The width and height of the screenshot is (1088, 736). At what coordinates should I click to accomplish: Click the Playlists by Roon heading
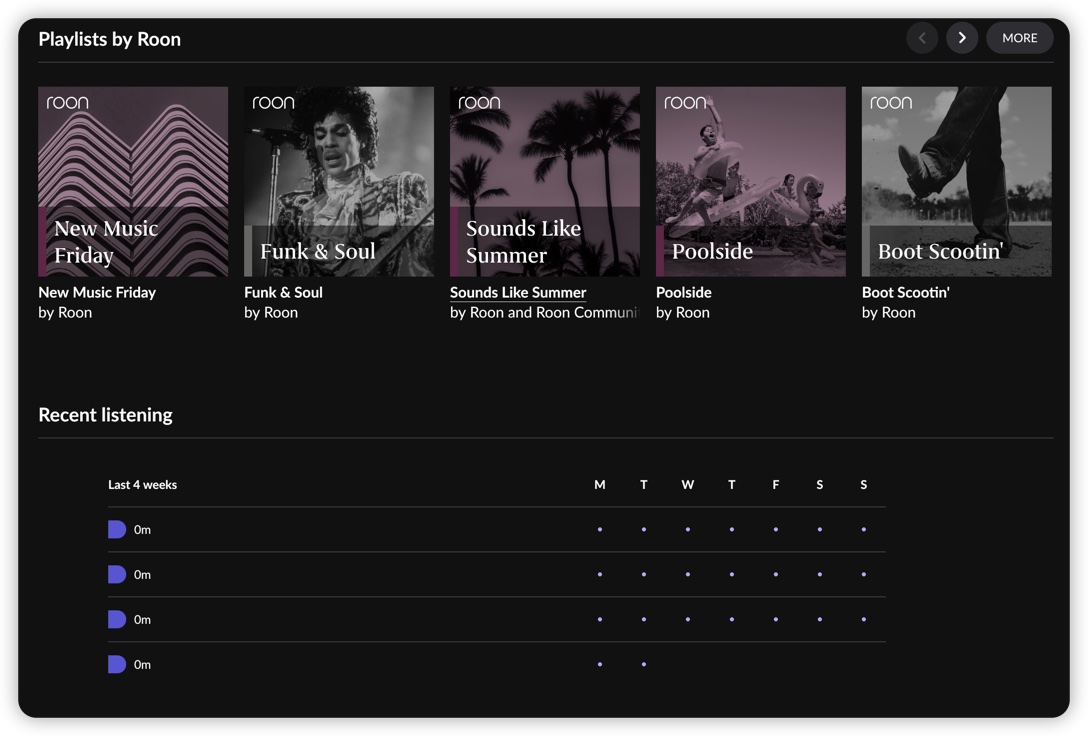tap(110, 39)
